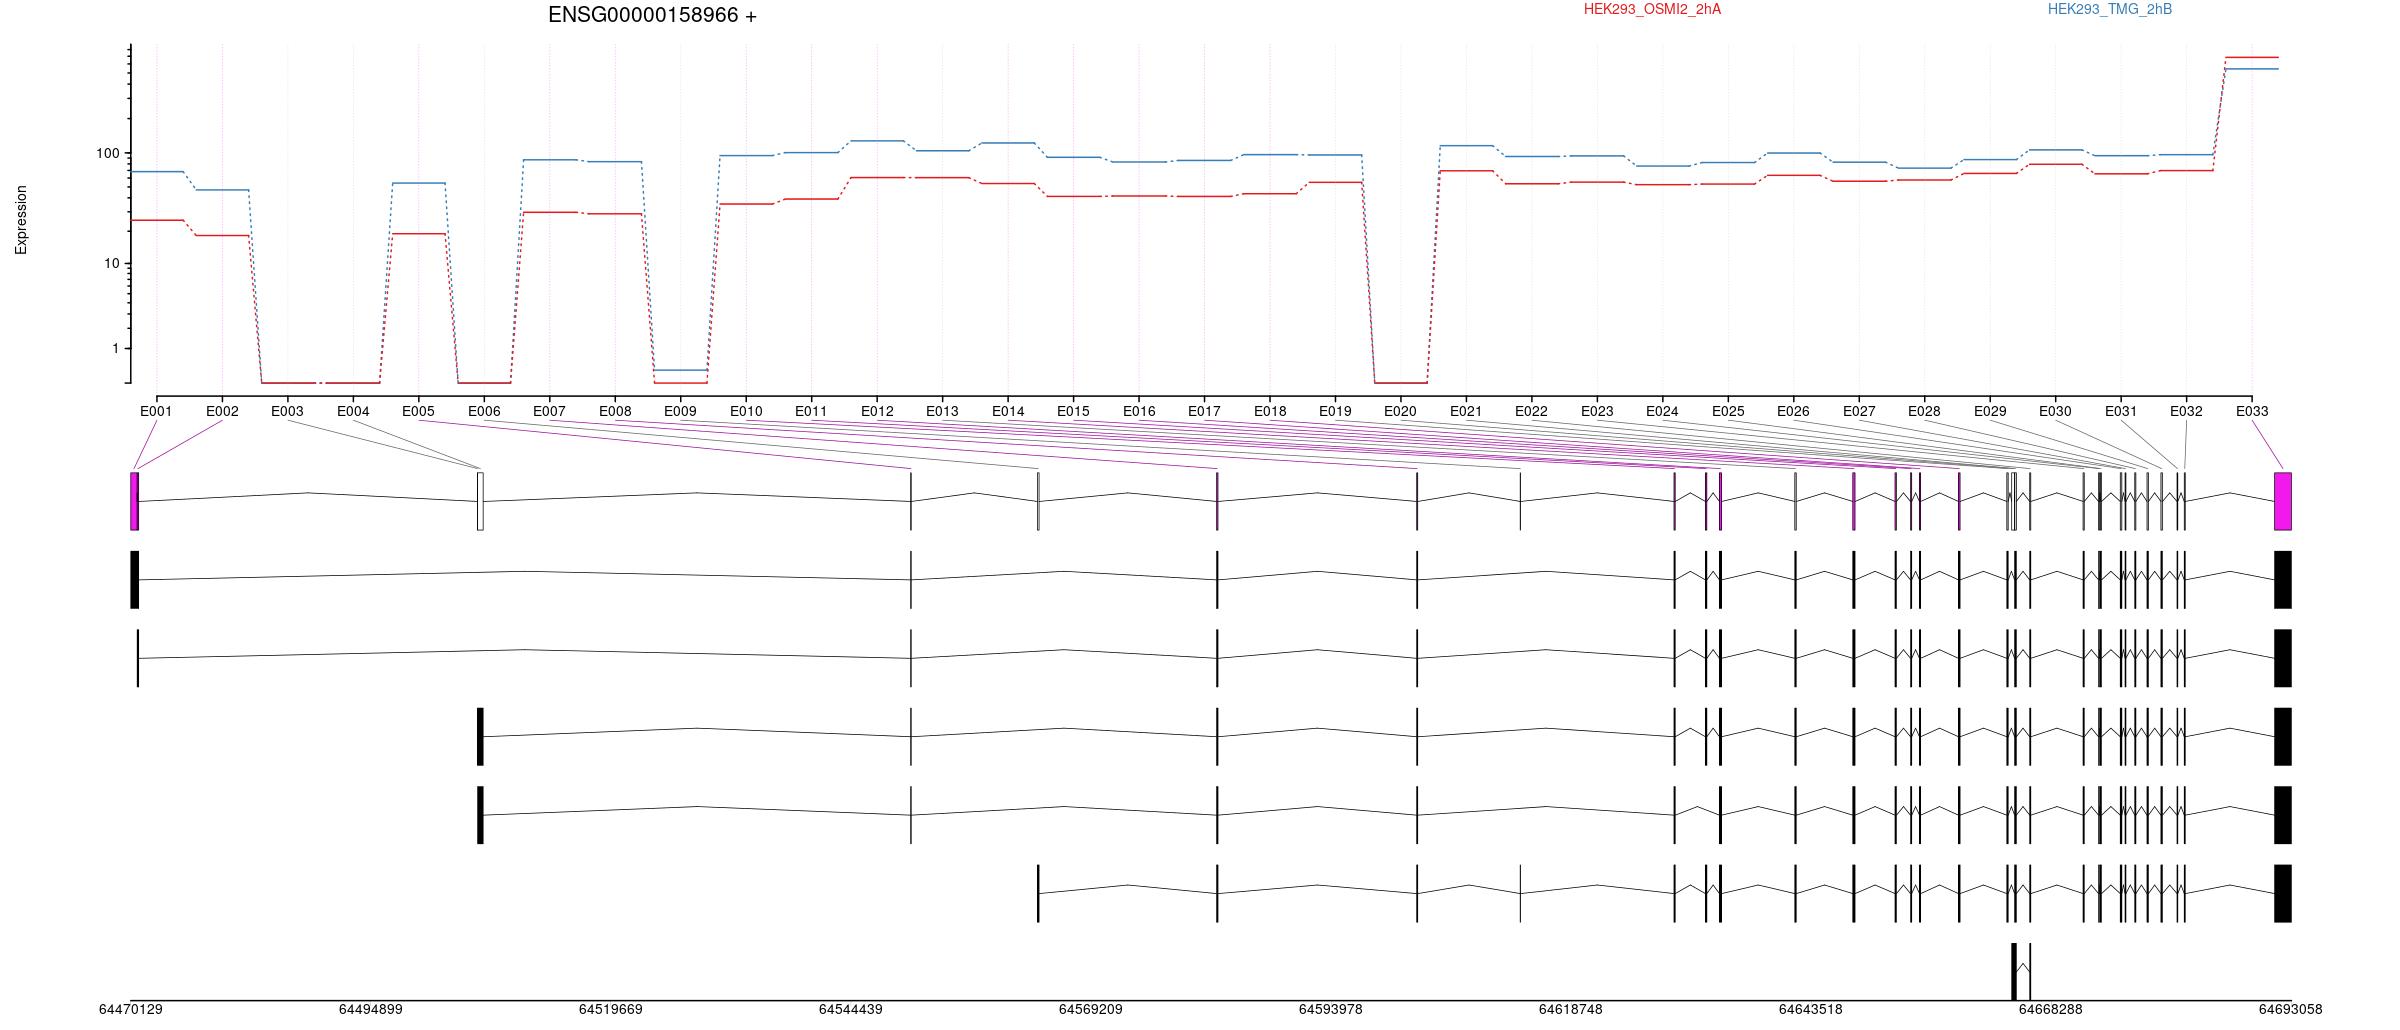The height and width of the screenshot is (1030, 2400).
Task: Click exon label E010
Action: (746, 411)
